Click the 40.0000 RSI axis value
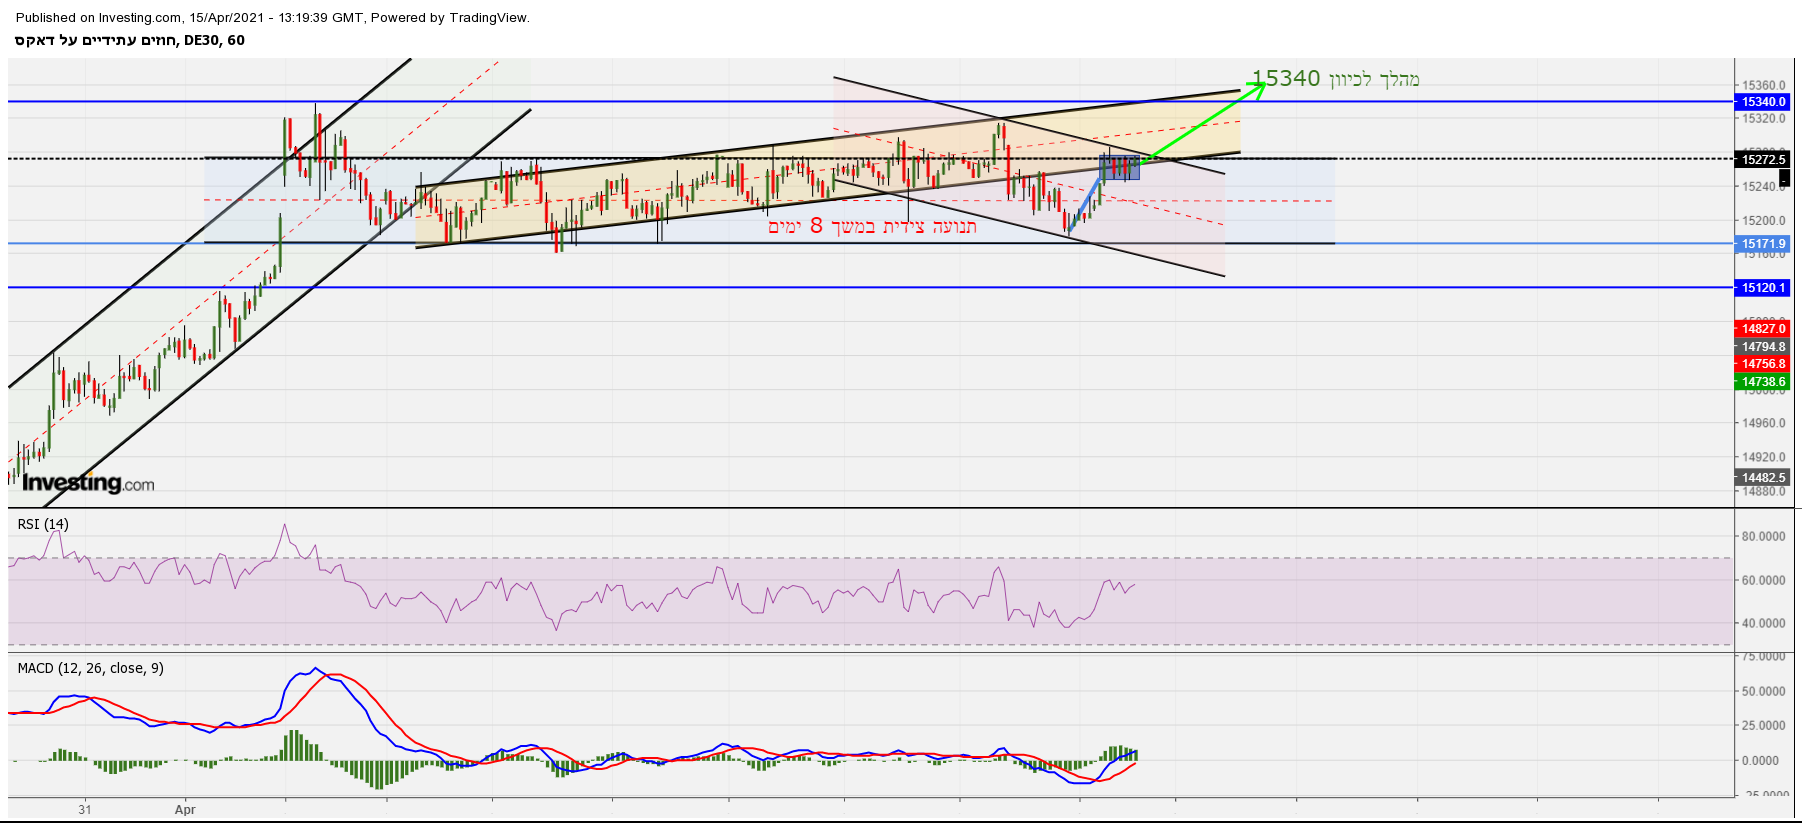Screen dimensions: 1802x823 click(x=1763, y=623)
